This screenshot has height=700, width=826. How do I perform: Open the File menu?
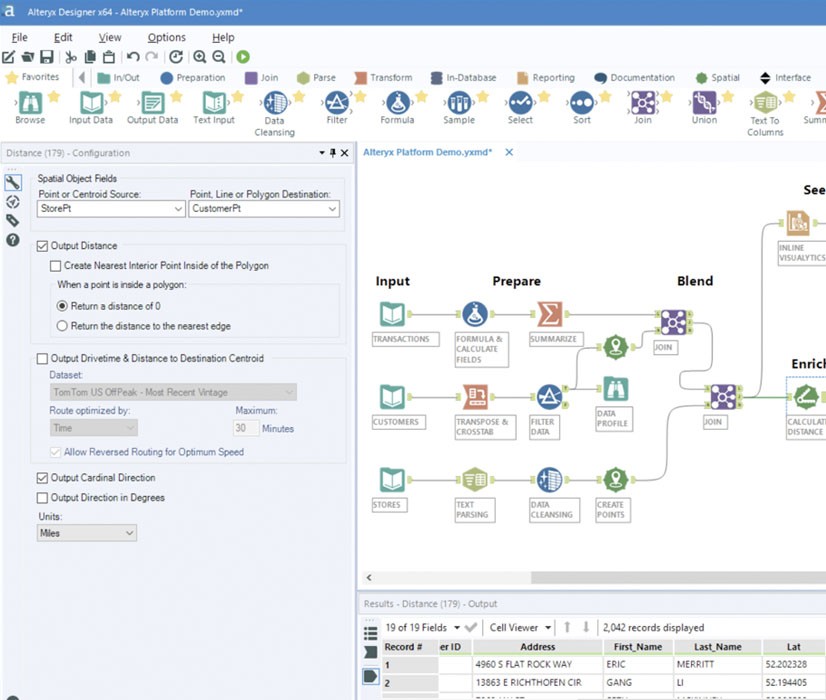click(x=19, y=37)
